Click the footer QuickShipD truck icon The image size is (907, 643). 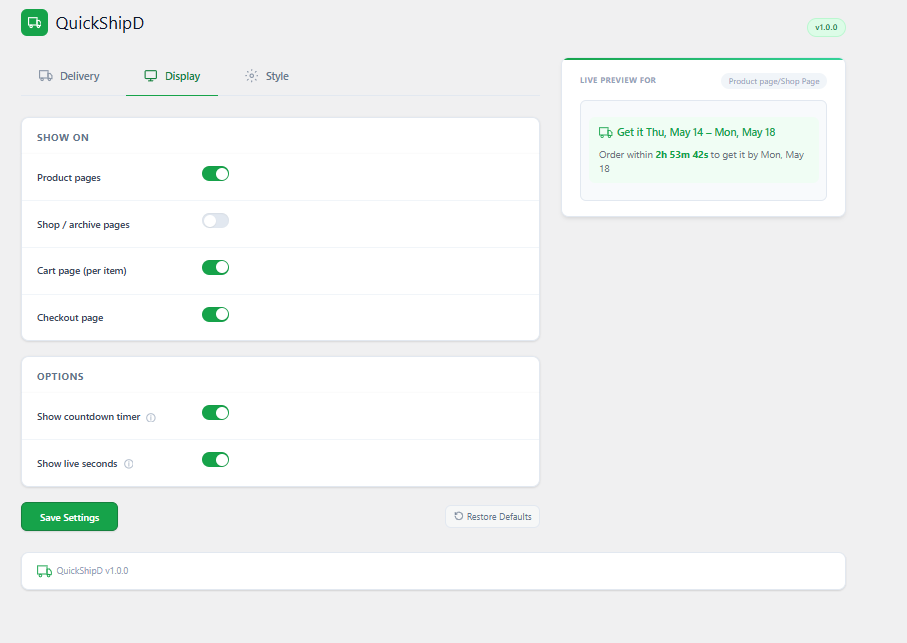(x=44, y=571)
